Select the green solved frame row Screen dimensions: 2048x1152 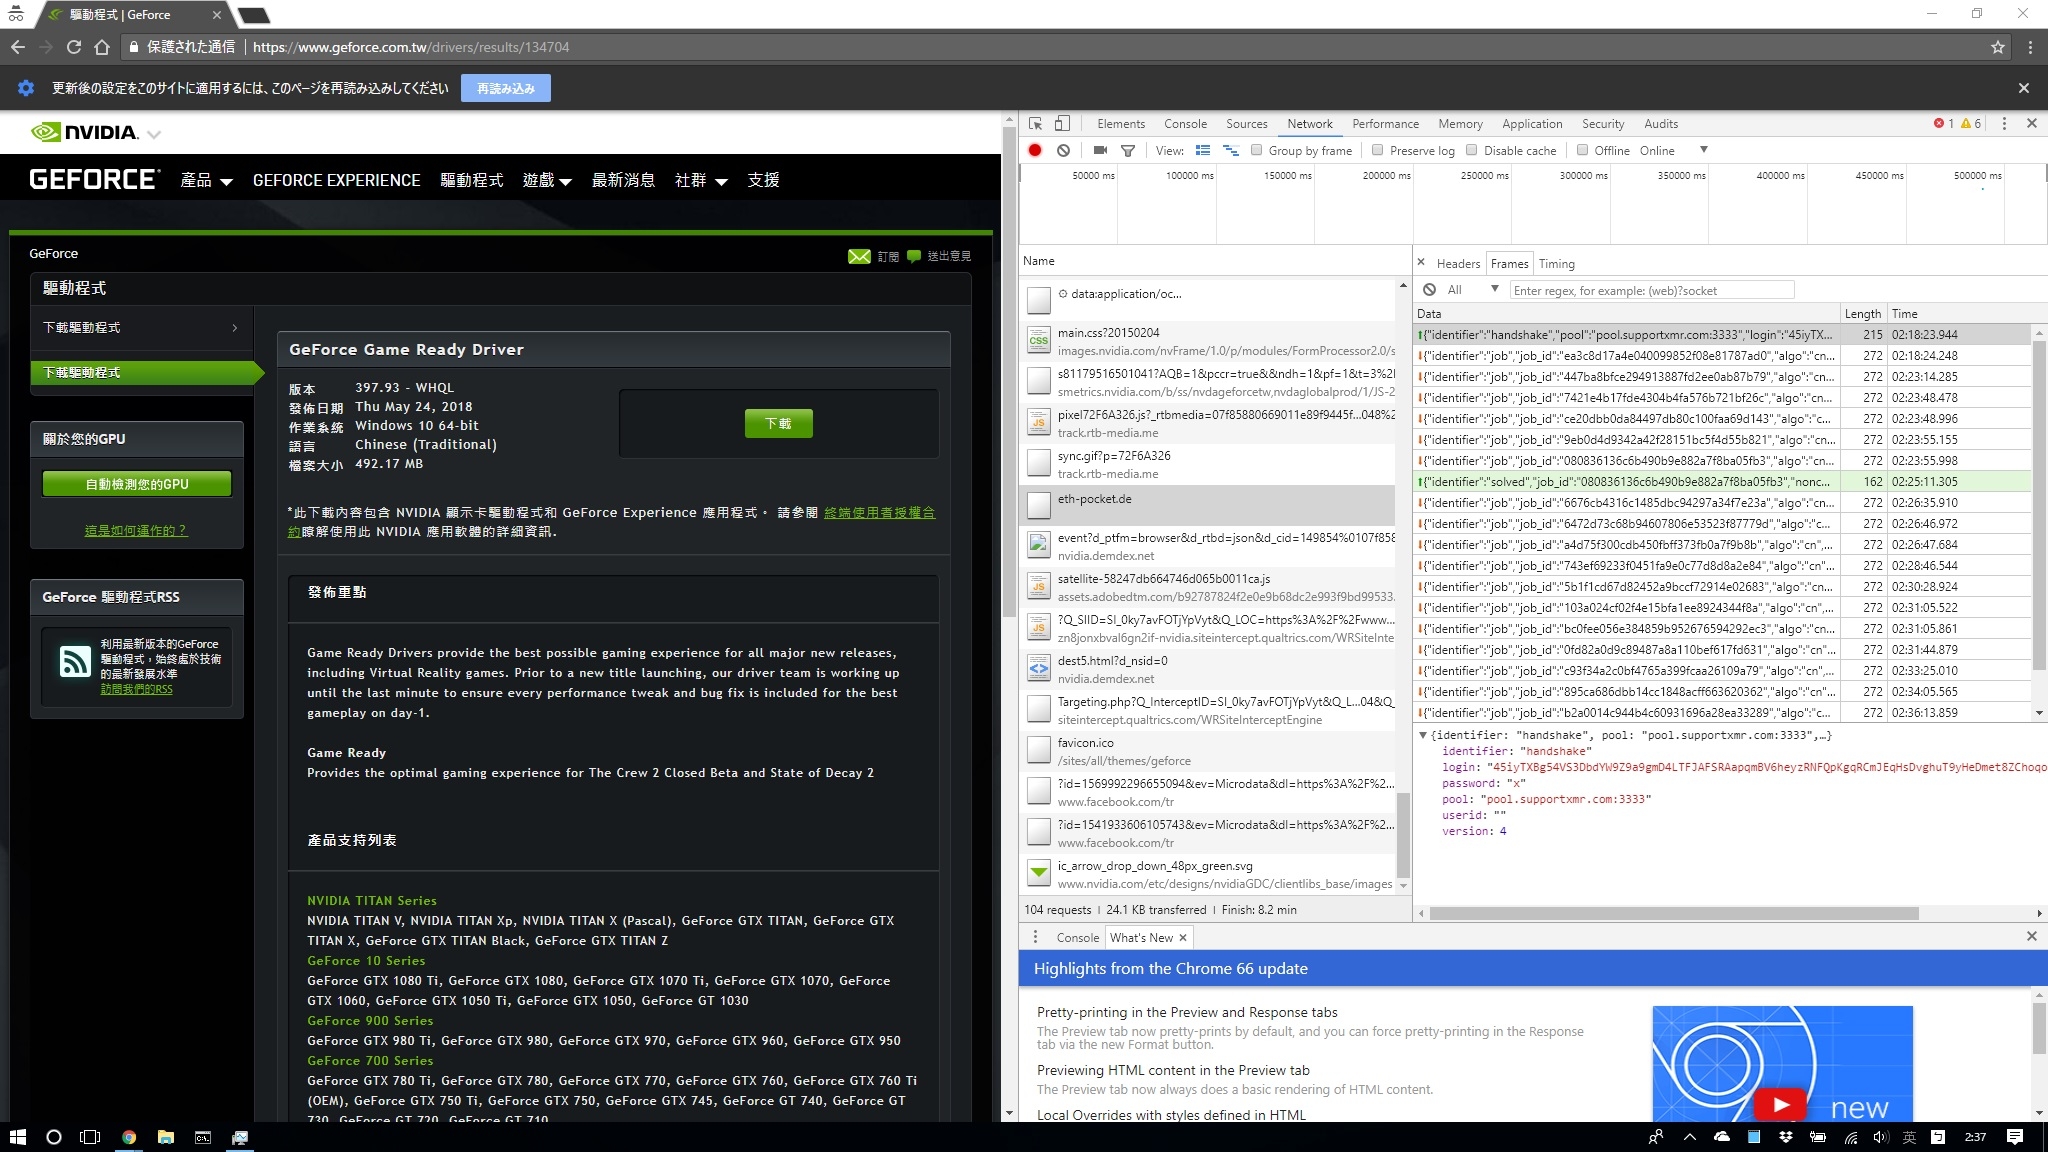(1724, 482)
